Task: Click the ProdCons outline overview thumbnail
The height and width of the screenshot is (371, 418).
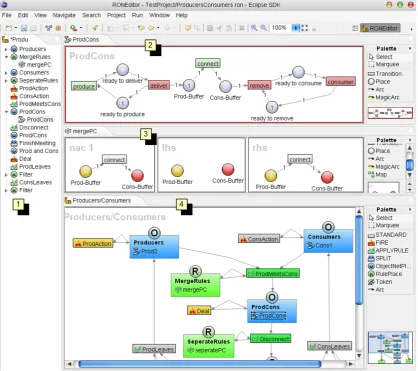Action: 390,113
